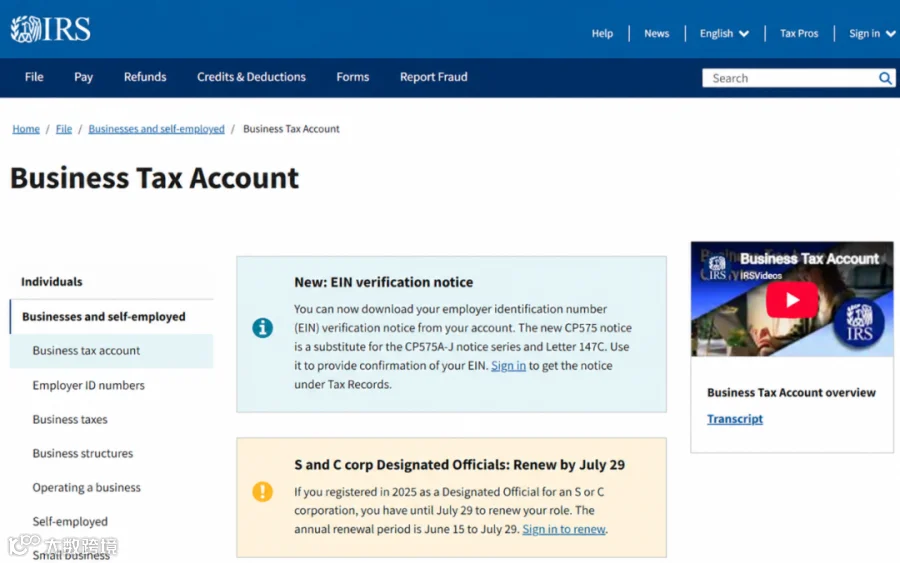Open the Refunds menu
This screenshot has height=563, width=900.
click(x=145, y=77)
